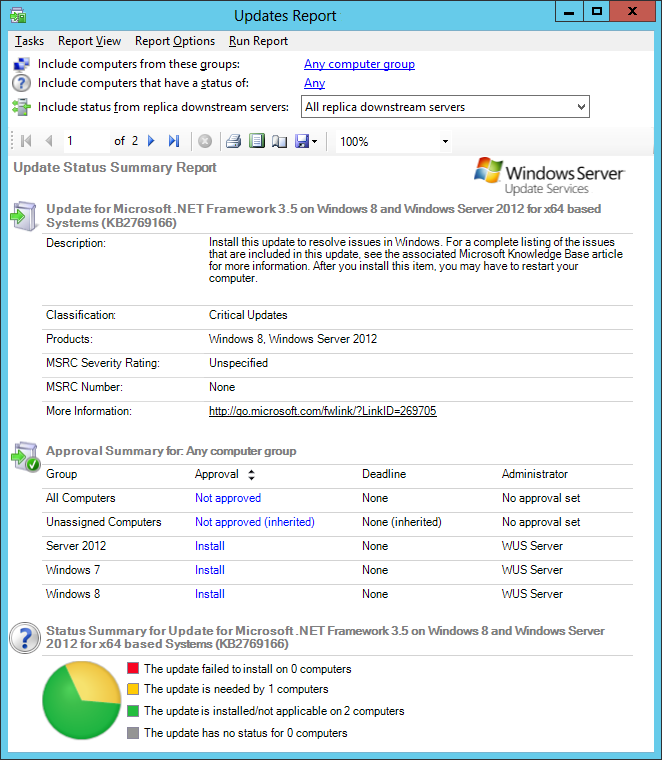Viewport: 662px width, 760px height.
Task: Click the gray no-status legend swatch
Action: [x=133, y=733]
